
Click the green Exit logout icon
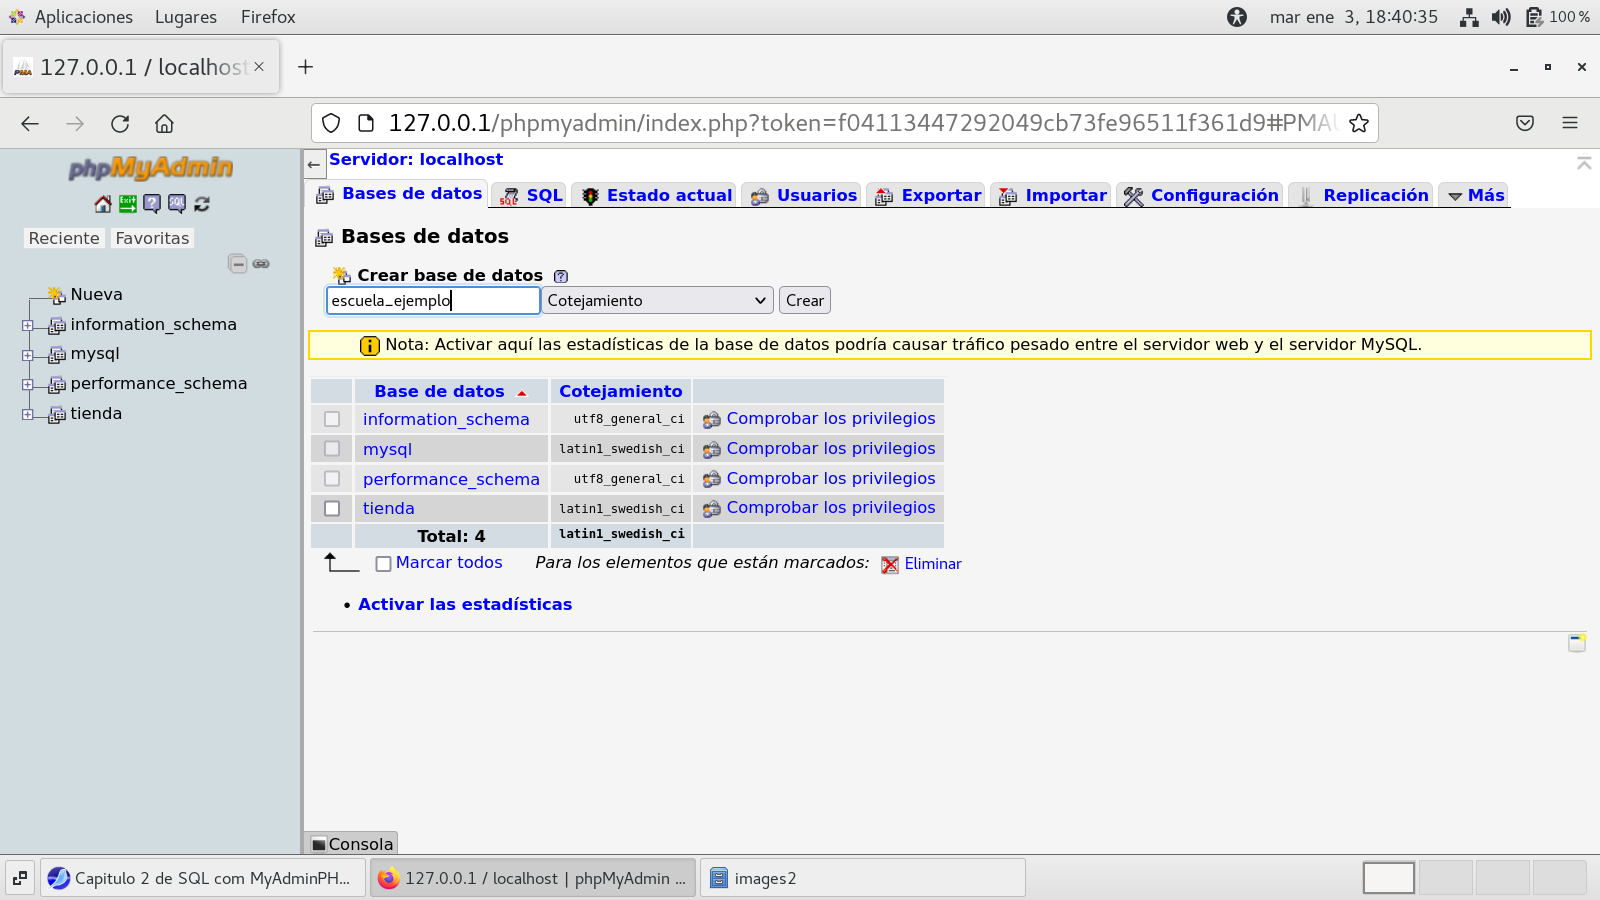[128, 204]
